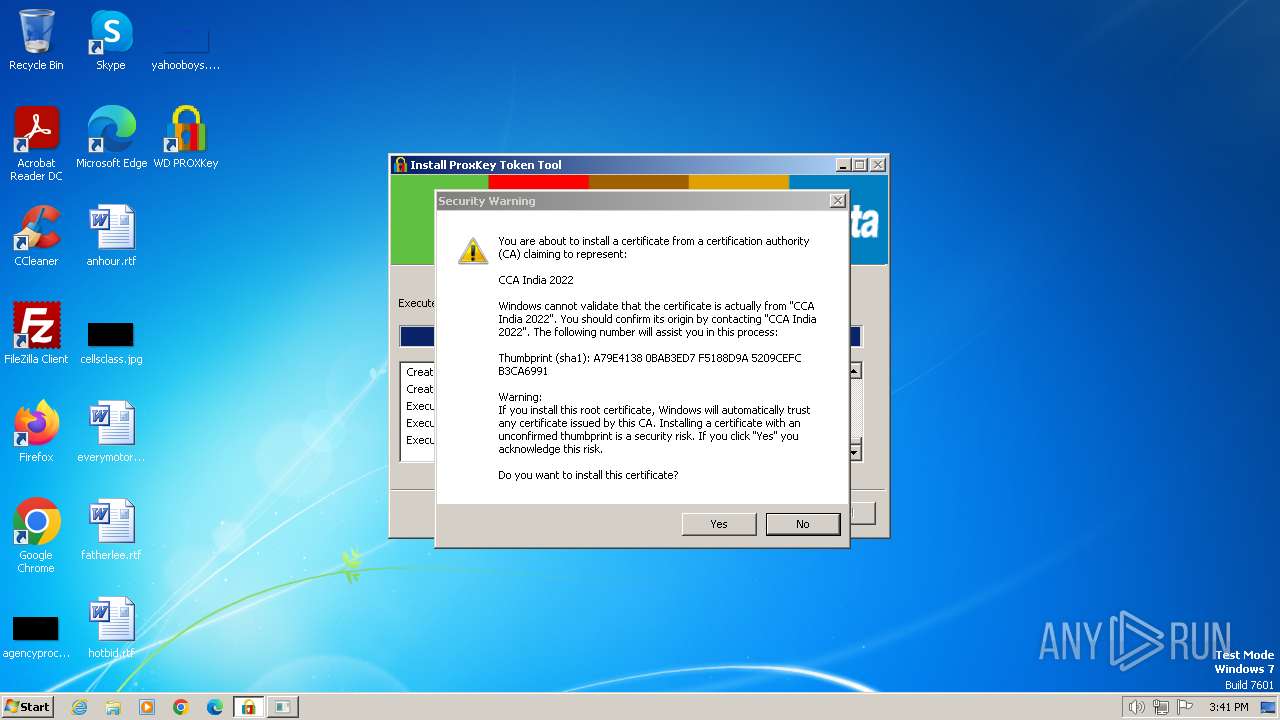
Task: Click the padlock icon in installer title bar
Action: click(400, 165)
